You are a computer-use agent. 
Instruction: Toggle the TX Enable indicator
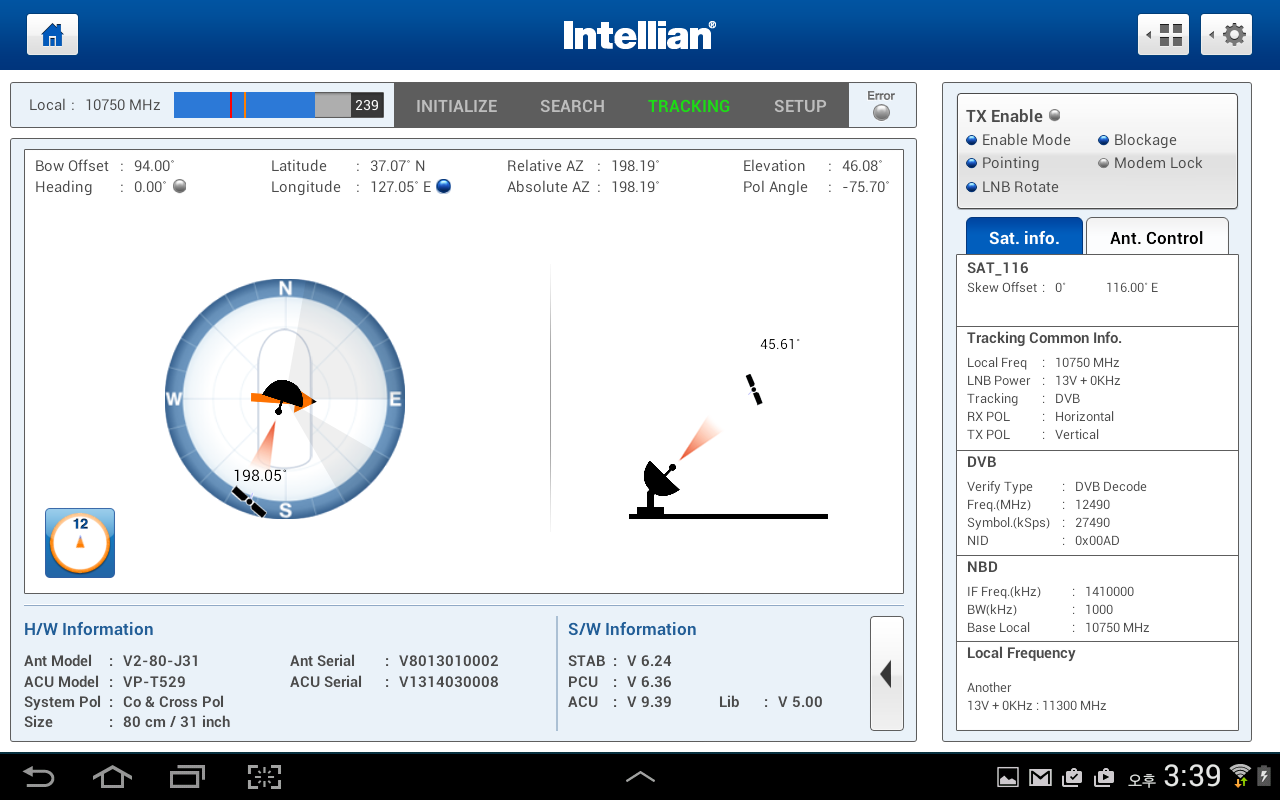[x=1055, y=115]
